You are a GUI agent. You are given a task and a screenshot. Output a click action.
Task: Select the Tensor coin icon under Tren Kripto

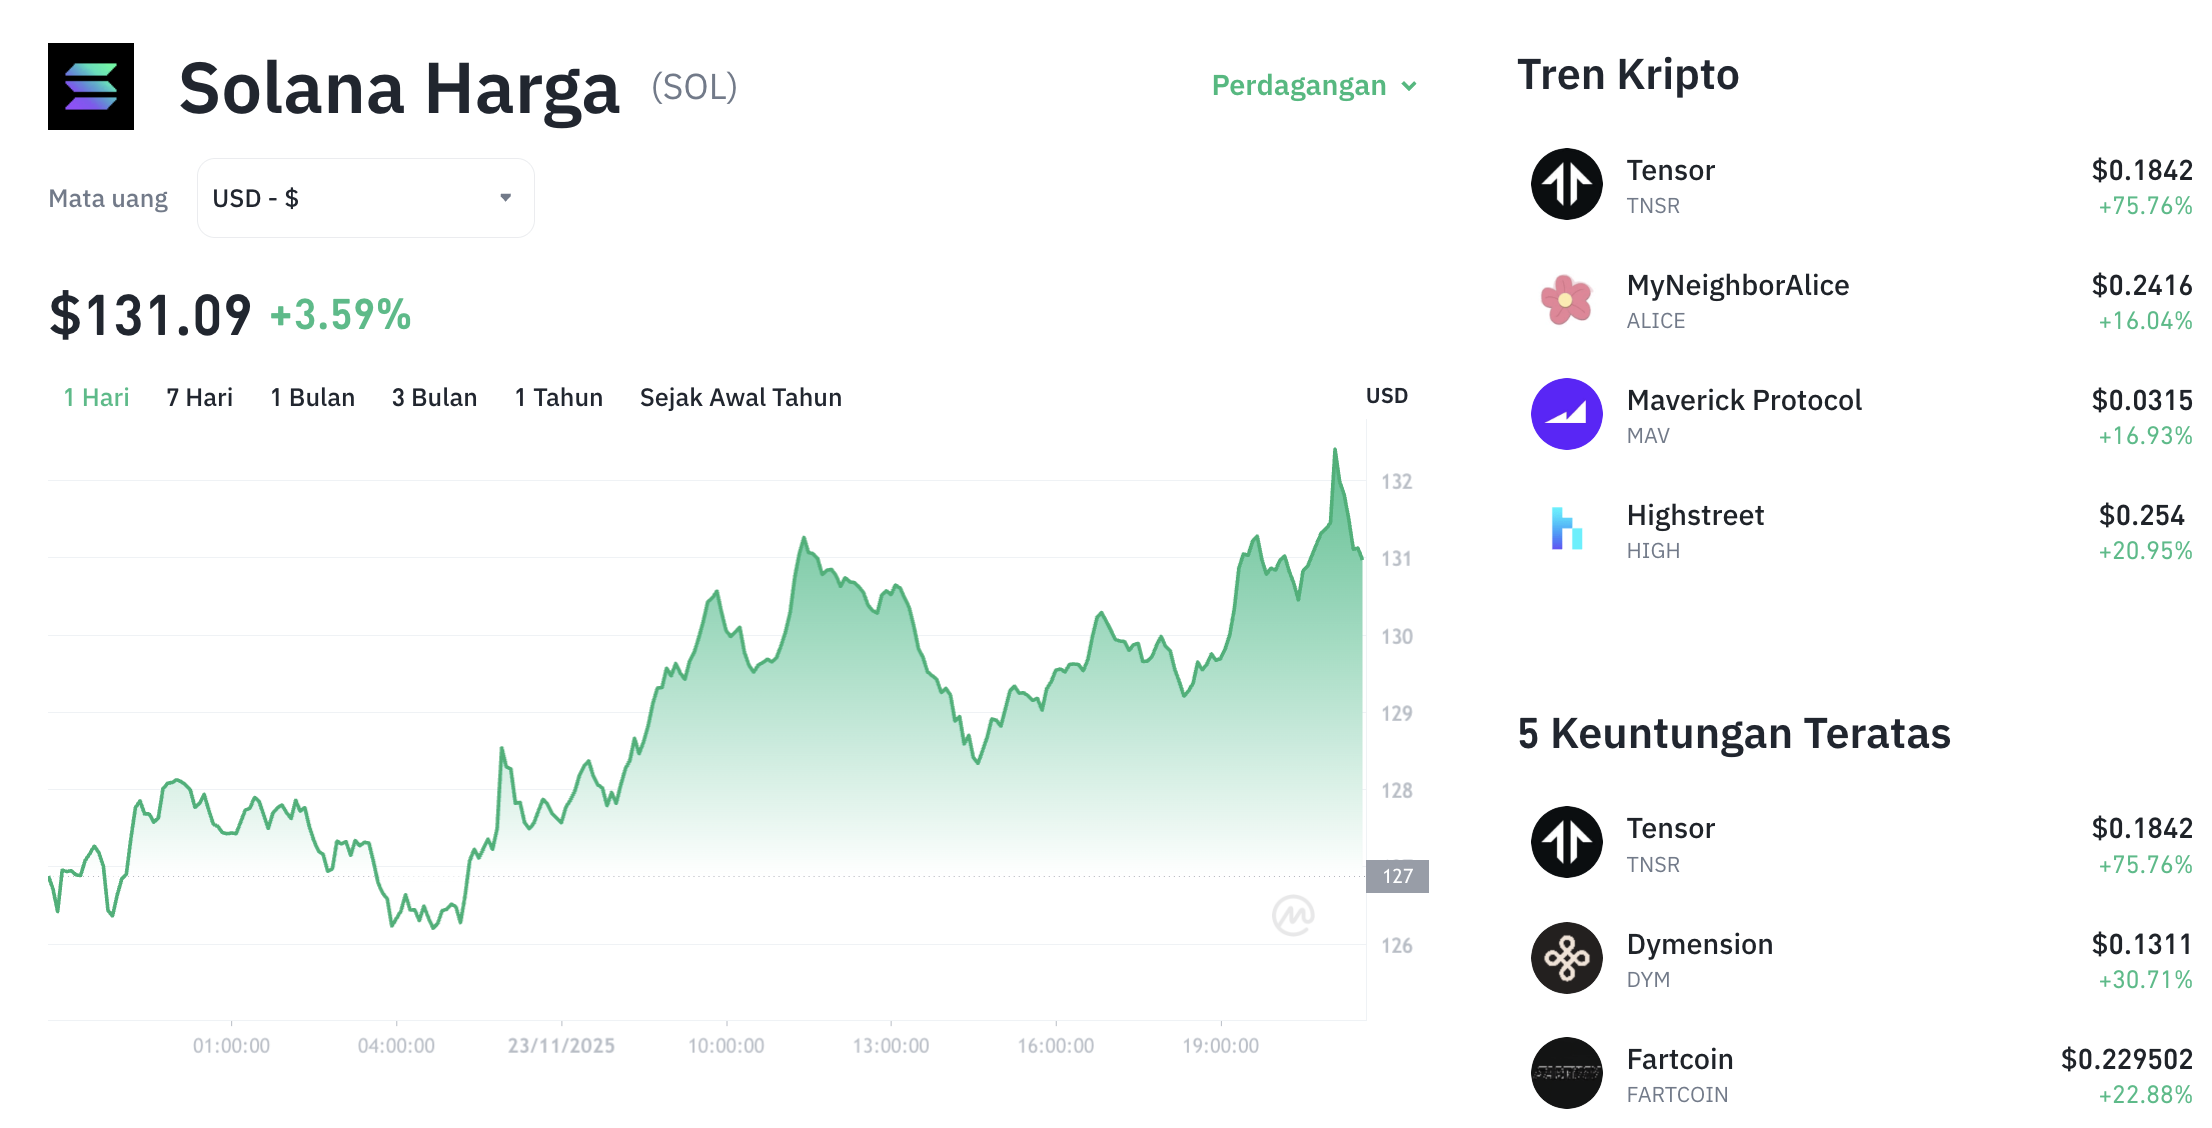click(1566, 184)
